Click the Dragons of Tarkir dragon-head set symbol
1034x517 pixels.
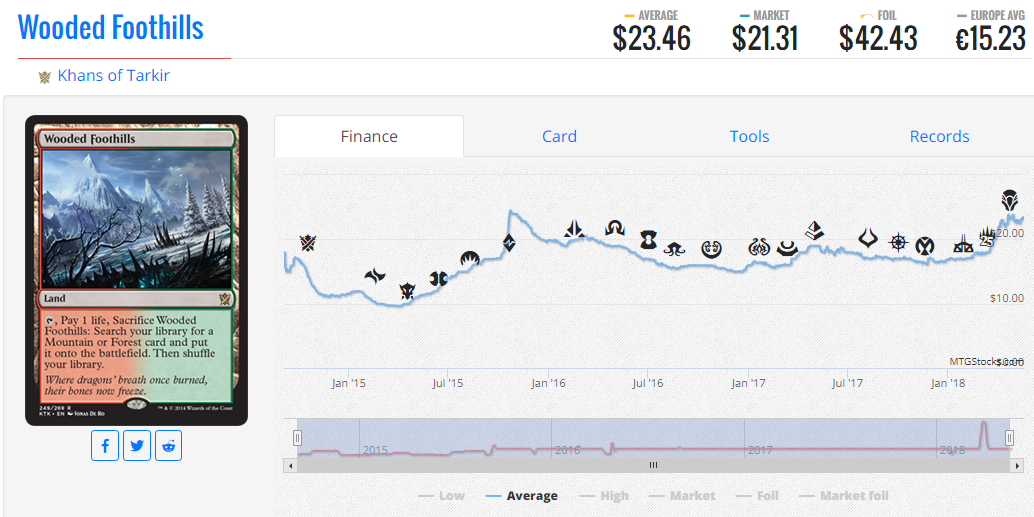(408, 291)
